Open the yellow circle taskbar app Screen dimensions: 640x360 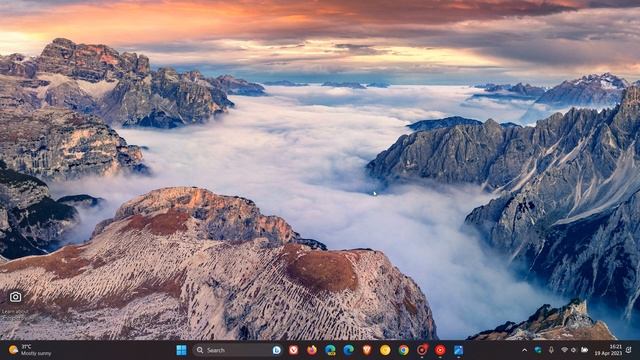[x=385, y=350]
